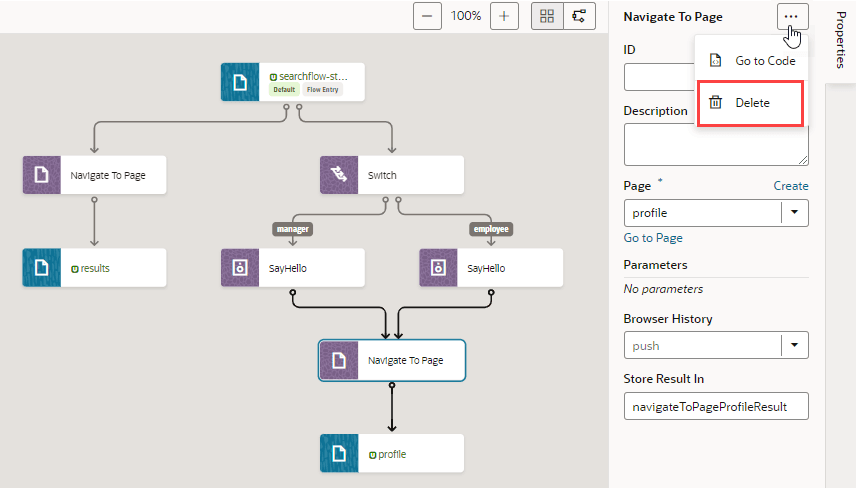Switch to grid layout view icon
The height and width of the screenshot is (488, 856).
click(547, 16)
